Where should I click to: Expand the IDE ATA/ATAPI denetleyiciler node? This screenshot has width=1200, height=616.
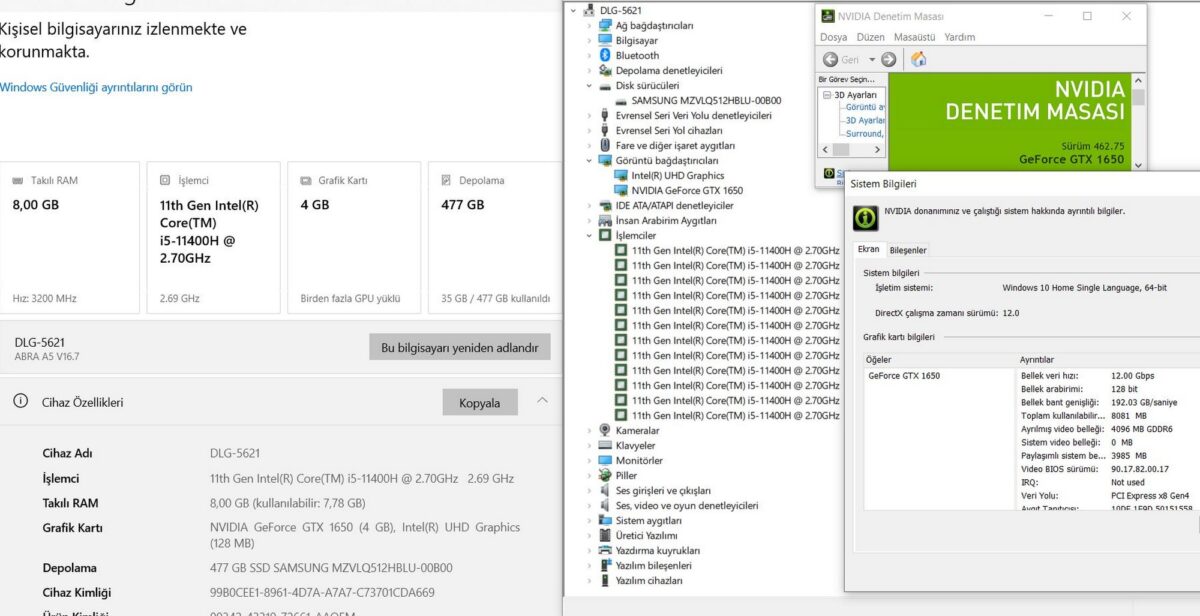(x=589, y=205)
